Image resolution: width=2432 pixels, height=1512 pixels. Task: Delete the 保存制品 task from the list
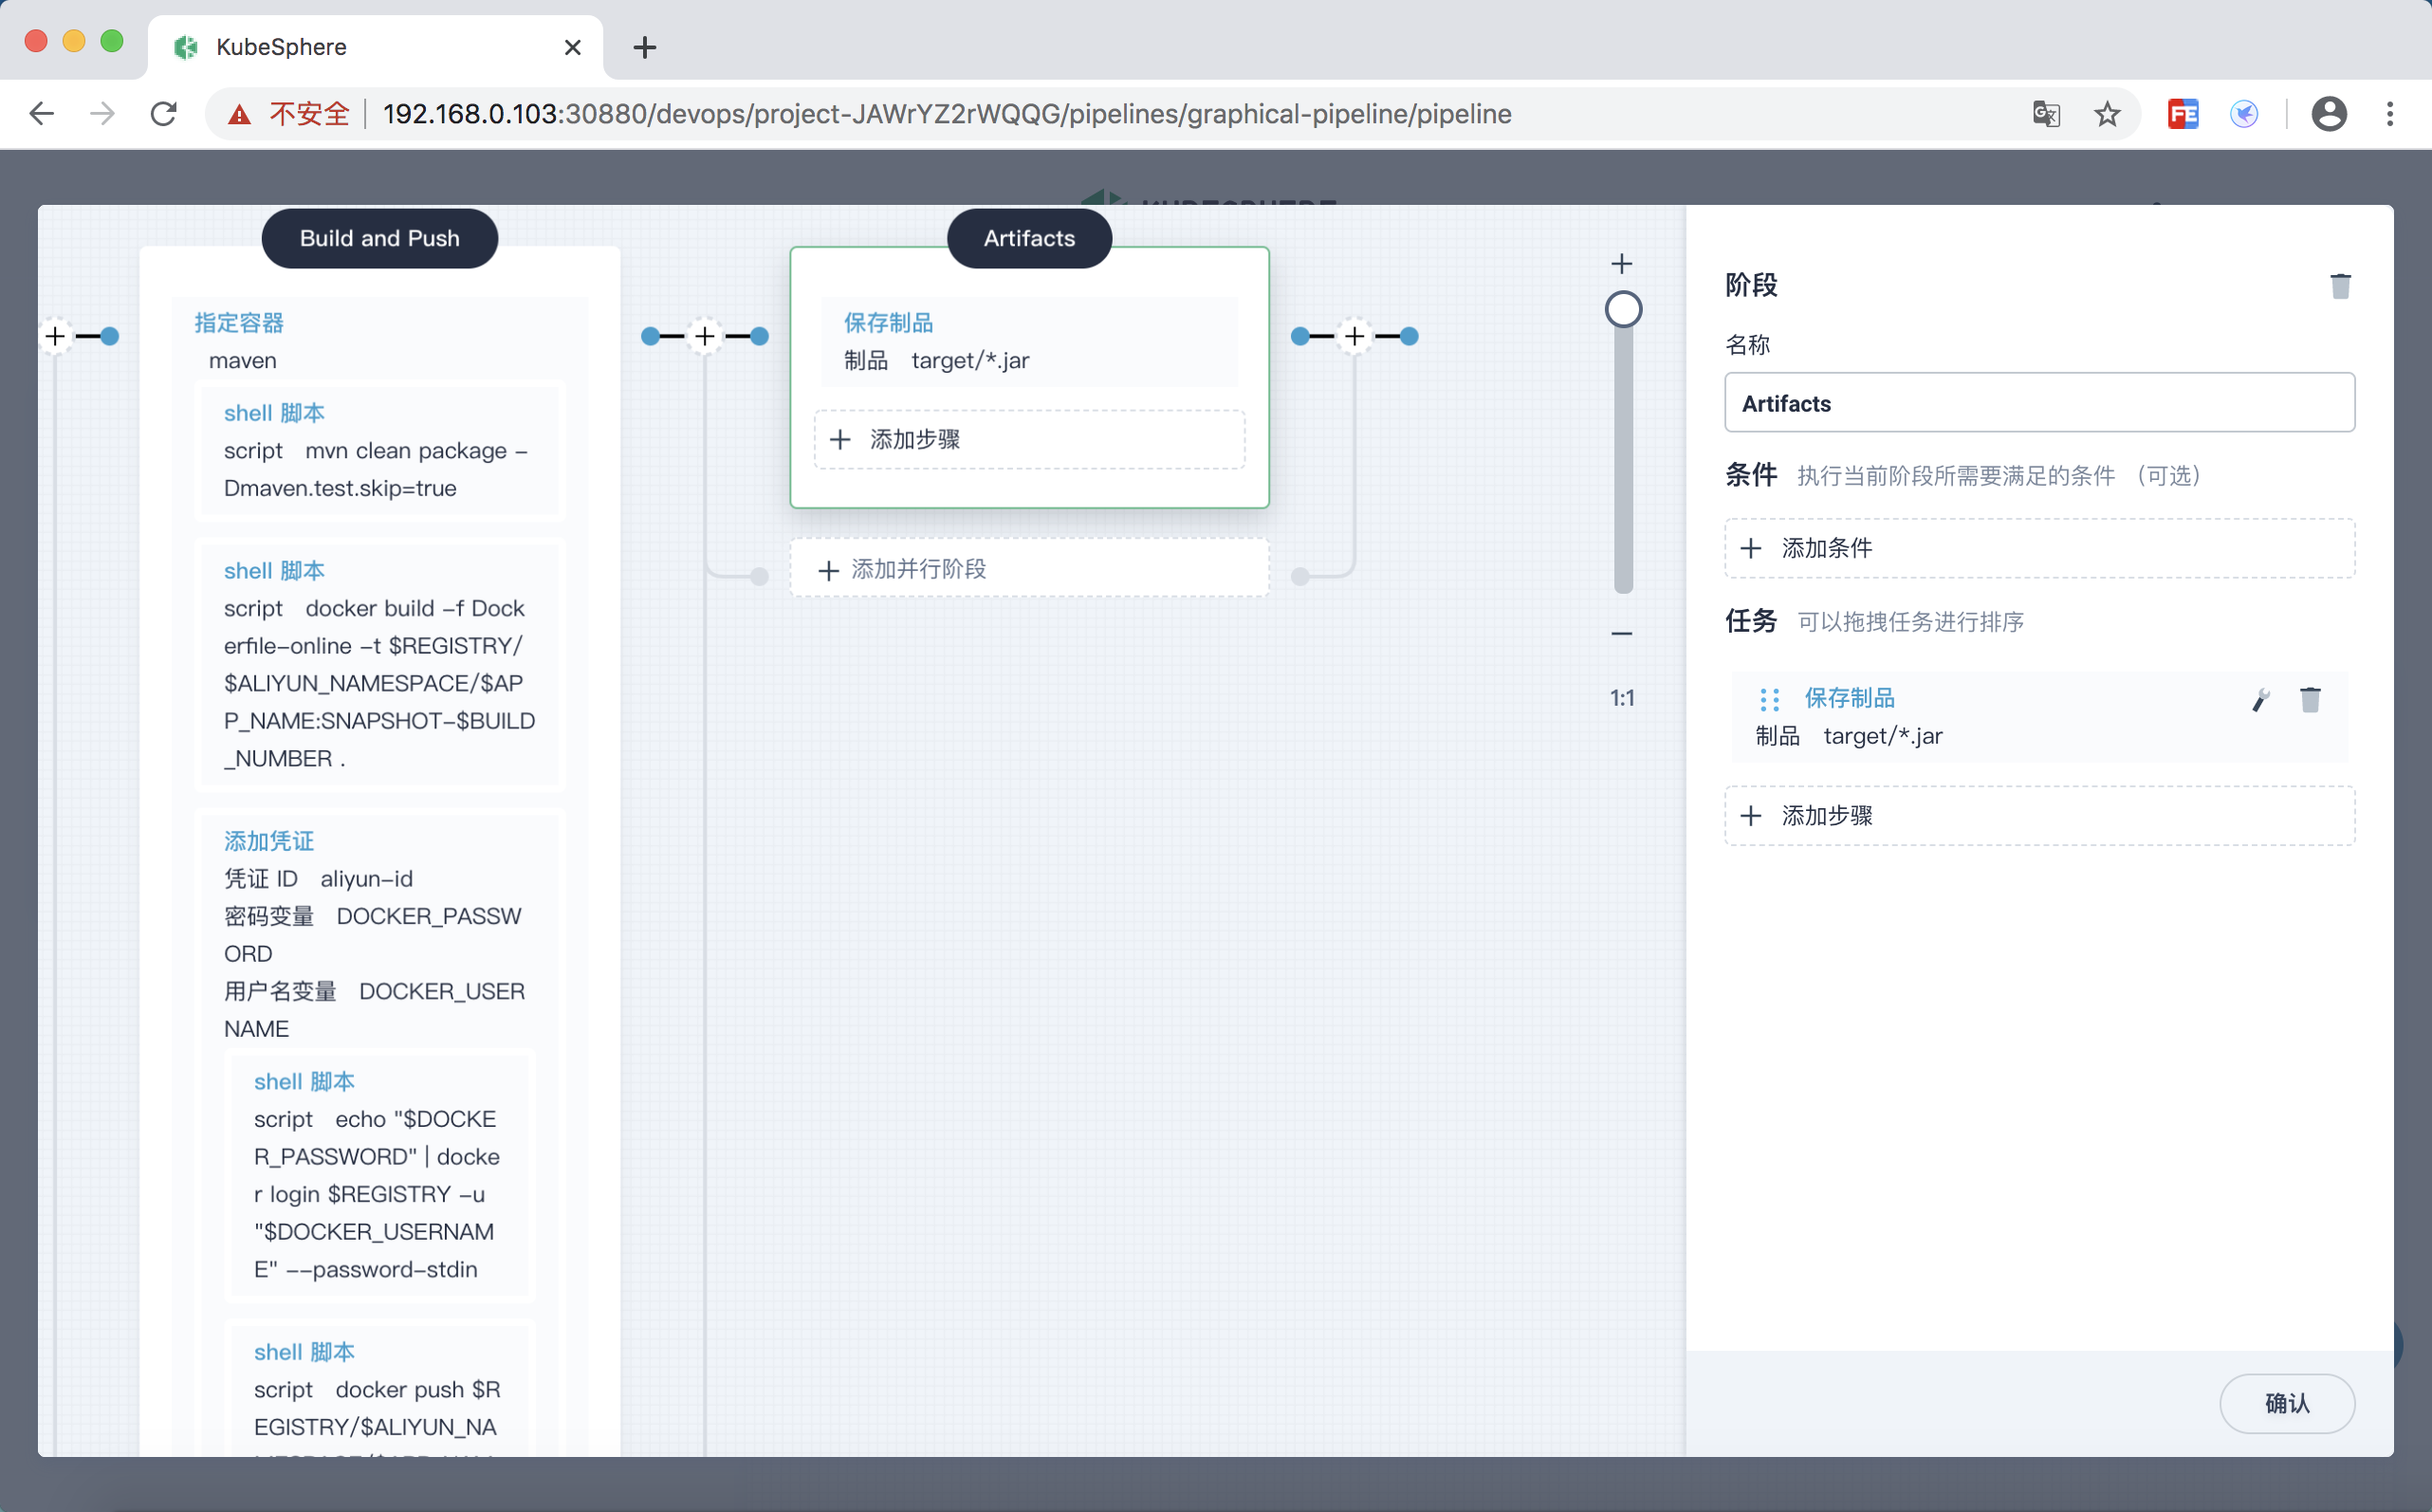click(2310, 699)
